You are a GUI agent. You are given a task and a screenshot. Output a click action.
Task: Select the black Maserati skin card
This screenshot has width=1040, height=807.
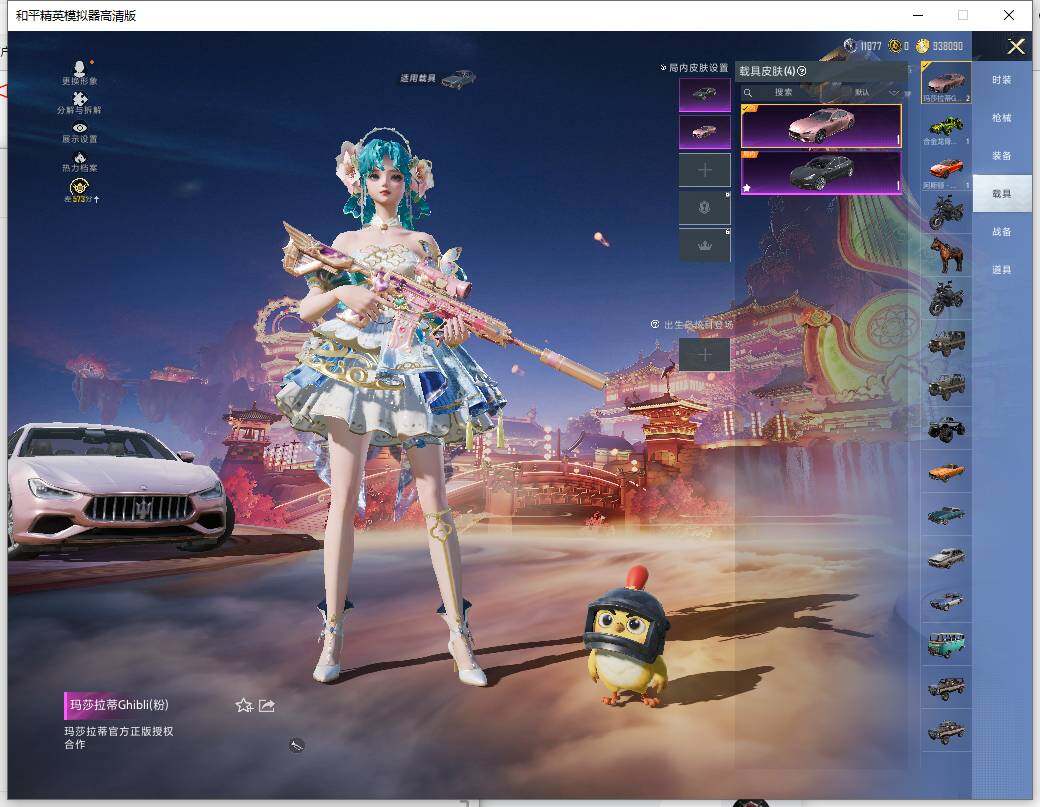click(x=821, y=173)
